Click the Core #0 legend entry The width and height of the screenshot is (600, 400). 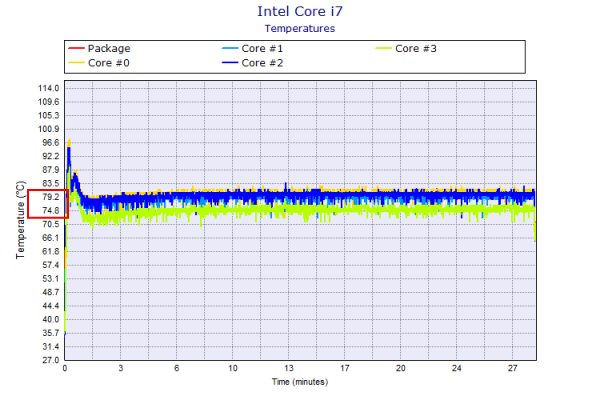[x=99, y=62]
